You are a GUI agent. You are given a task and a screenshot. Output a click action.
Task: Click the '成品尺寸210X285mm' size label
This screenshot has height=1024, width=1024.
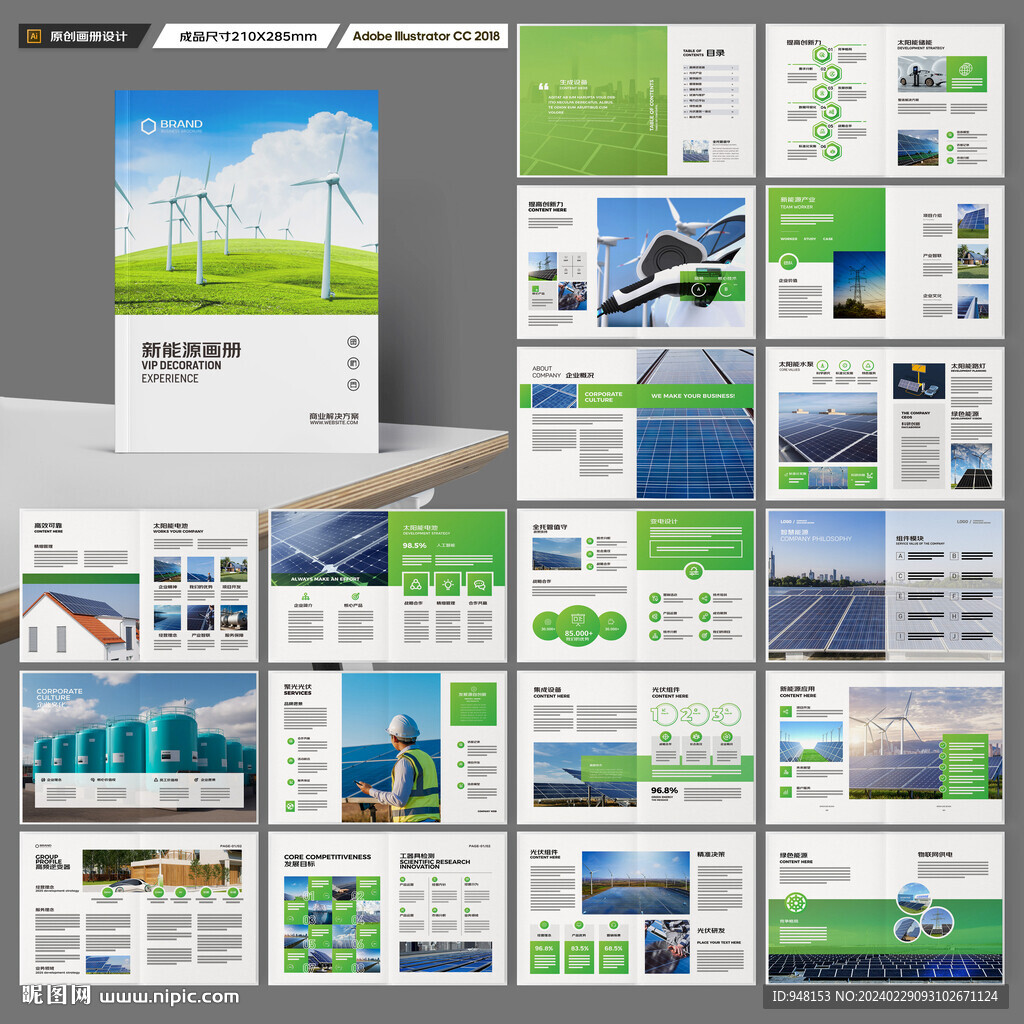[248, 37]
